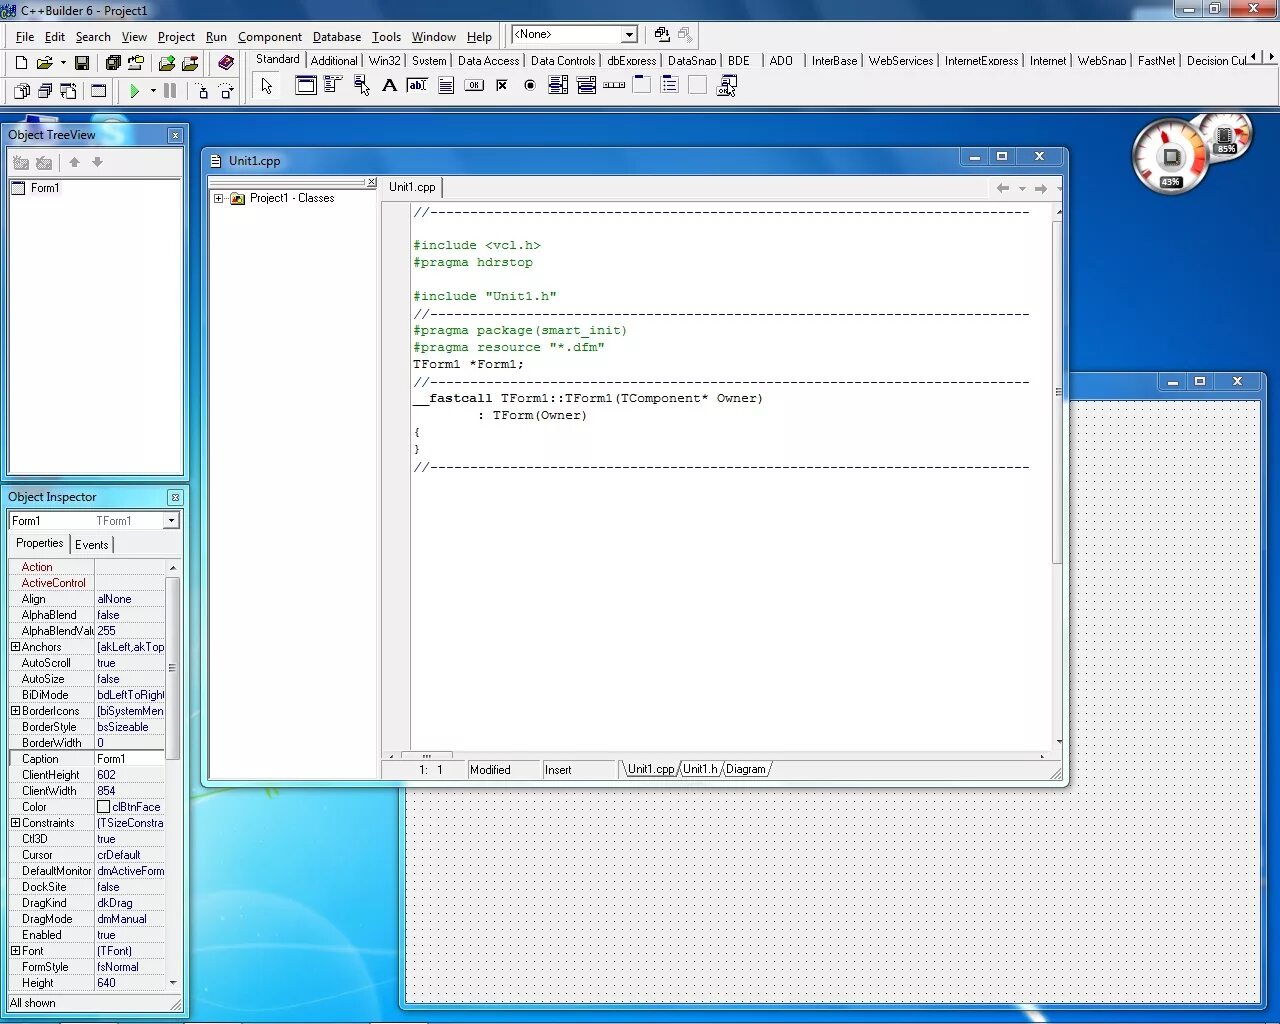Open the Tools menu
This screenshot has width=1280, height=1024.
point(386,37)
